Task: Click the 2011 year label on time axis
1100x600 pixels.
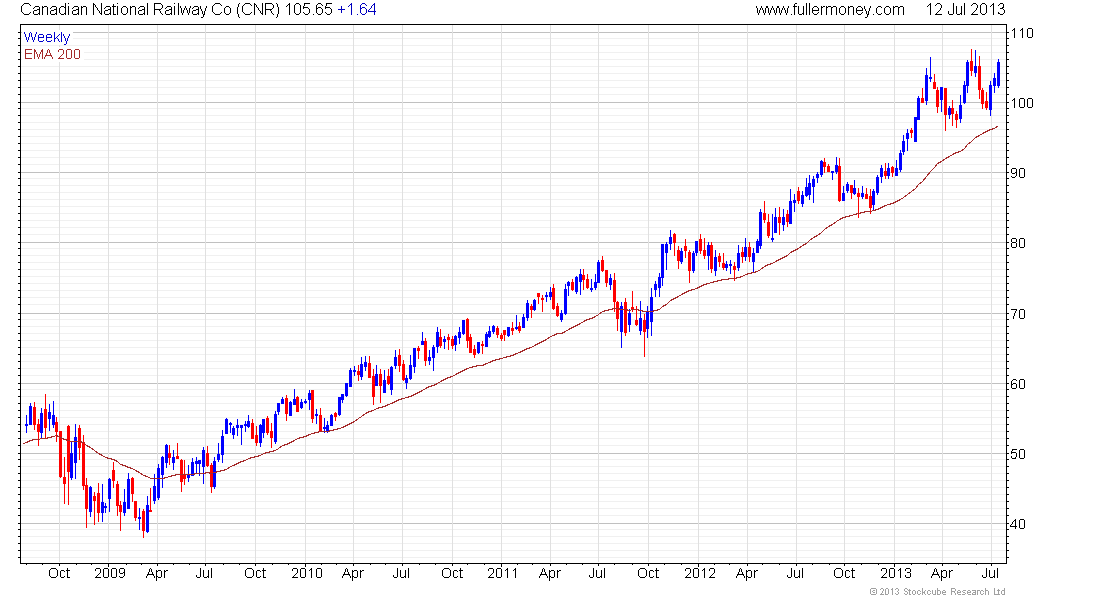Action: (x=503, y=573)
